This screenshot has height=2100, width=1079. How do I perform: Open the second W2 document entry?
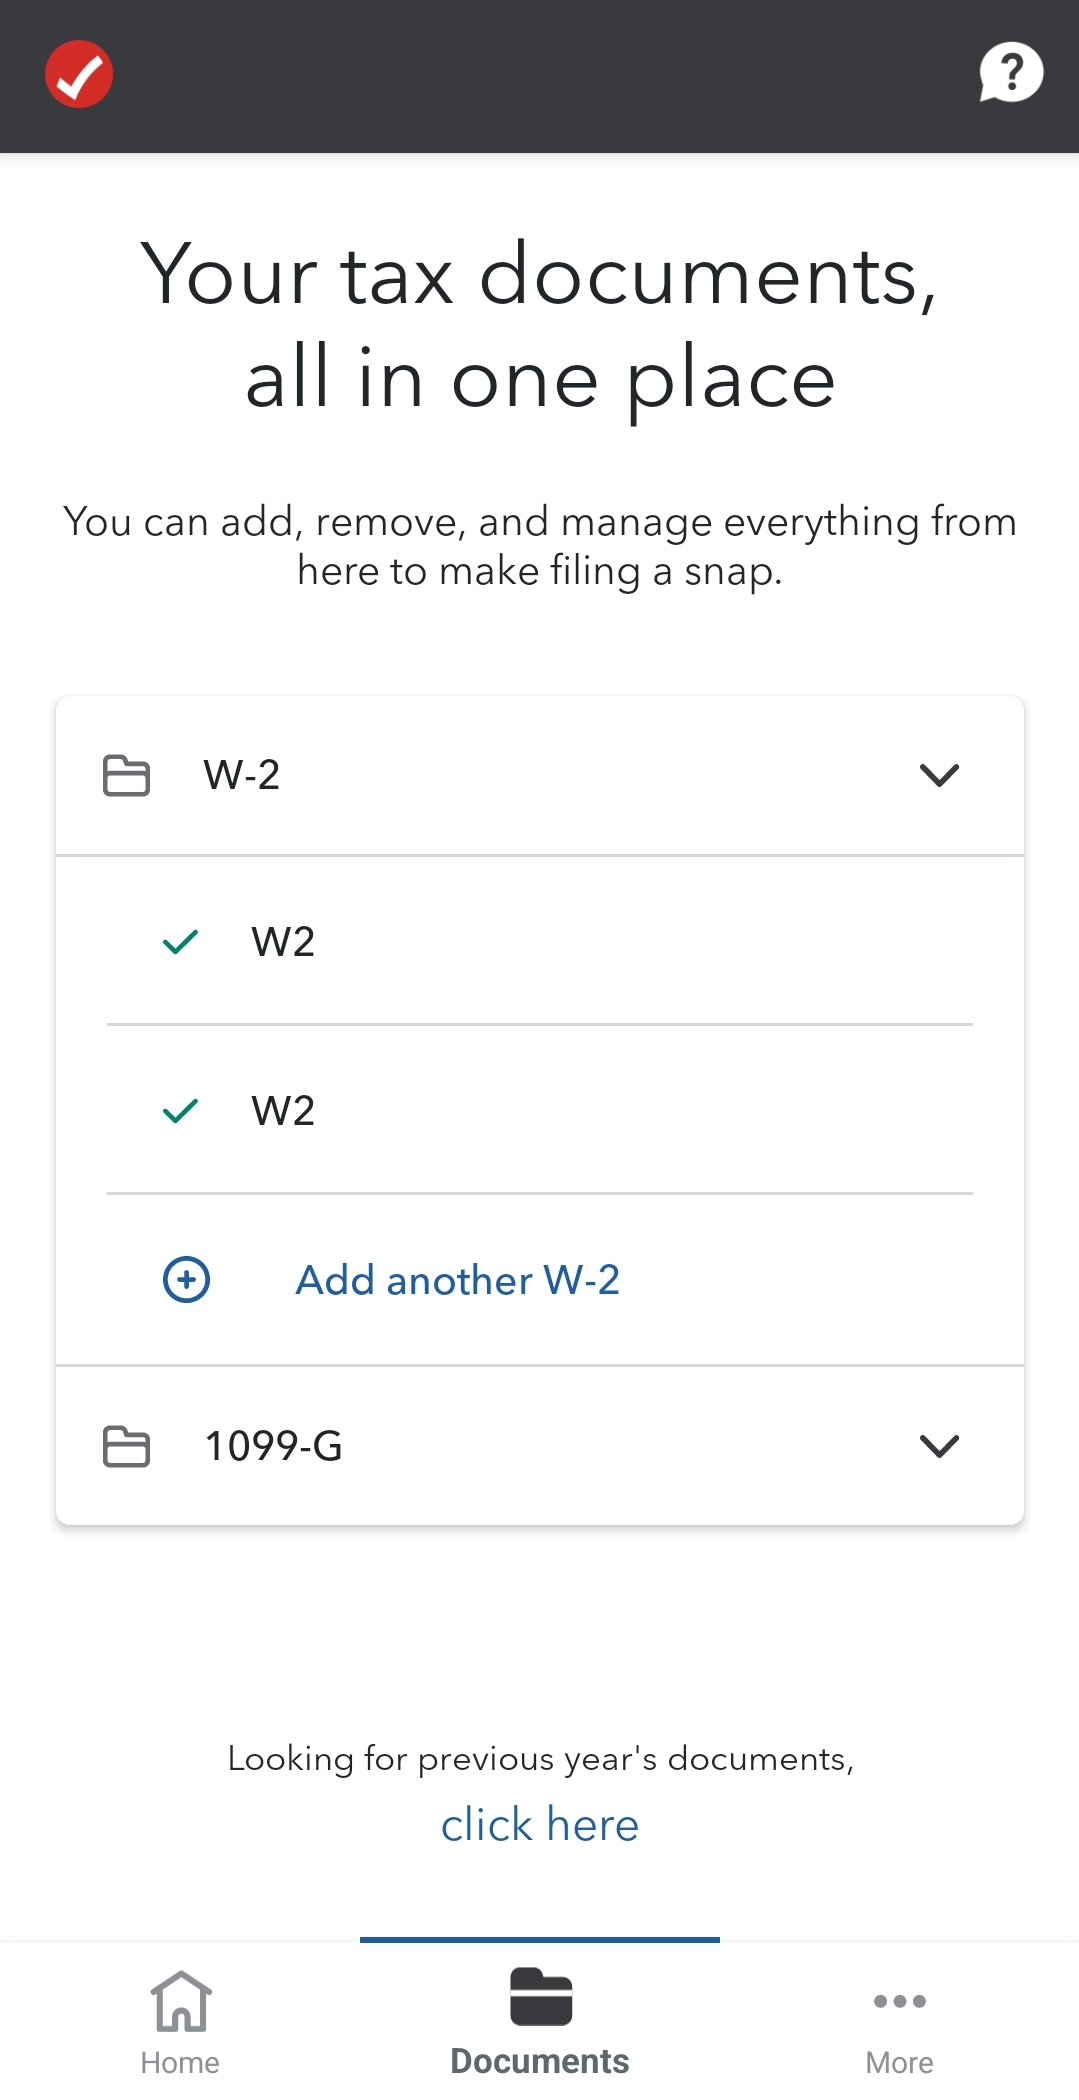(284, 1111)
